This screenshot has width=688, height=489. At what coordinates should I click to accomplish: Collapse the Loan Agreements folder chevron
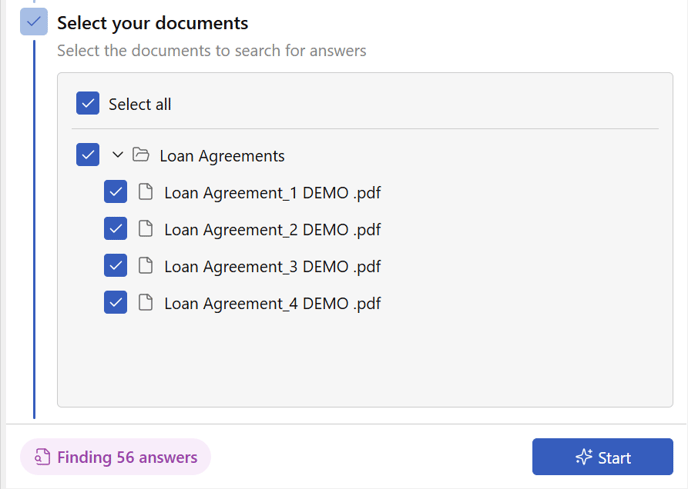pyautogui.click(x=117, y=155)
